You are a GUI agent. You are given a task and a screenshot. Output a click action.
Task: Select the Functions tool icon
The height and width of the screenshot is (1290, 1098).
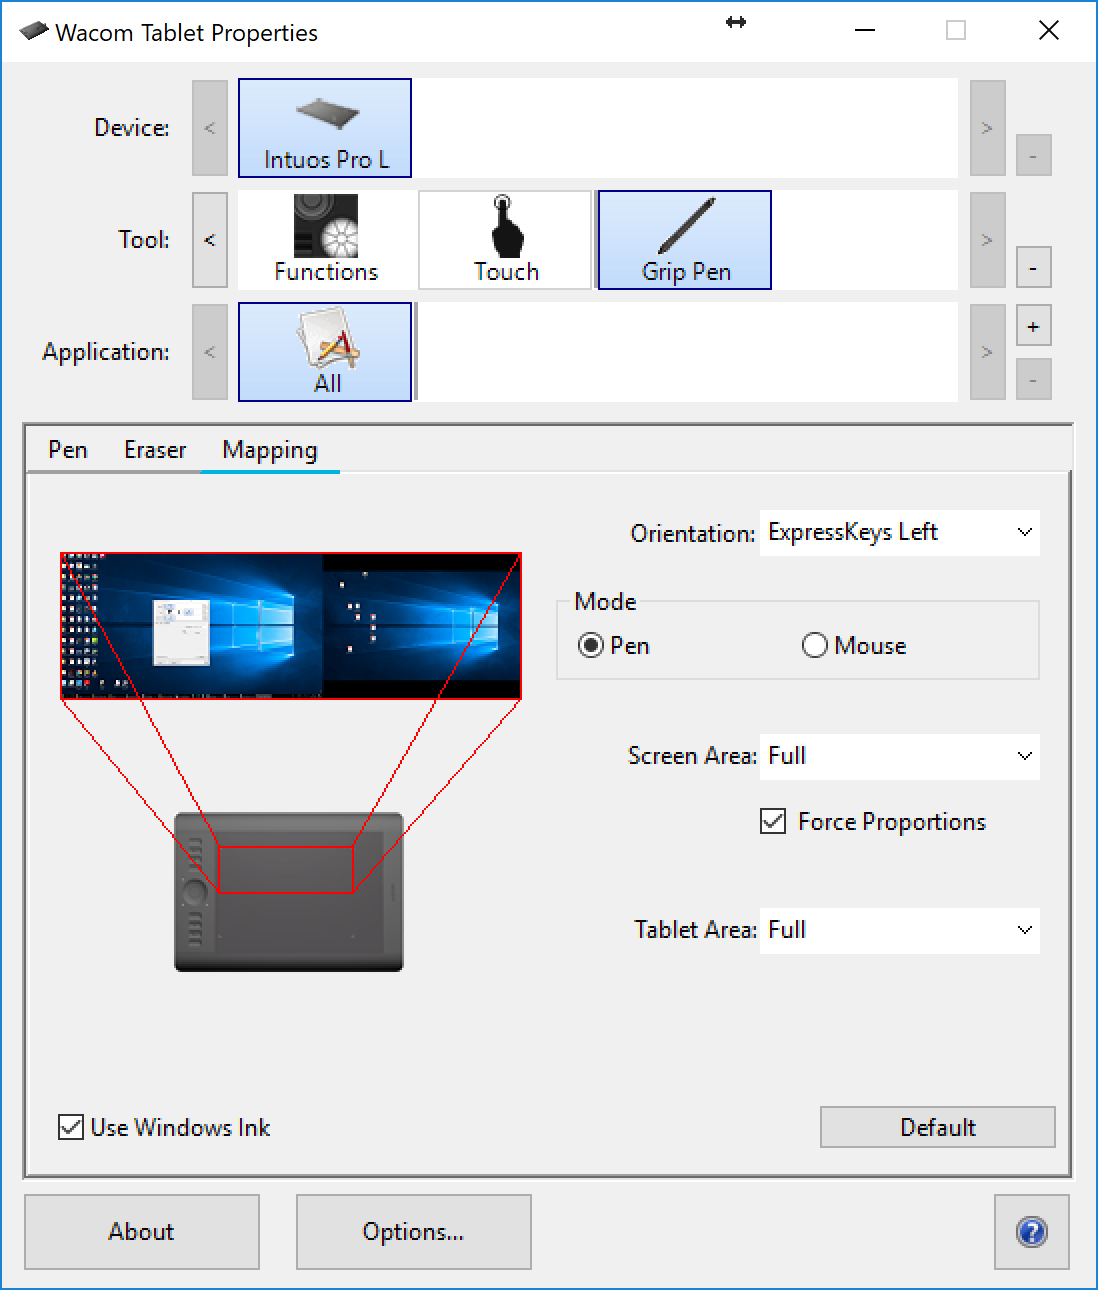(326, 240)
